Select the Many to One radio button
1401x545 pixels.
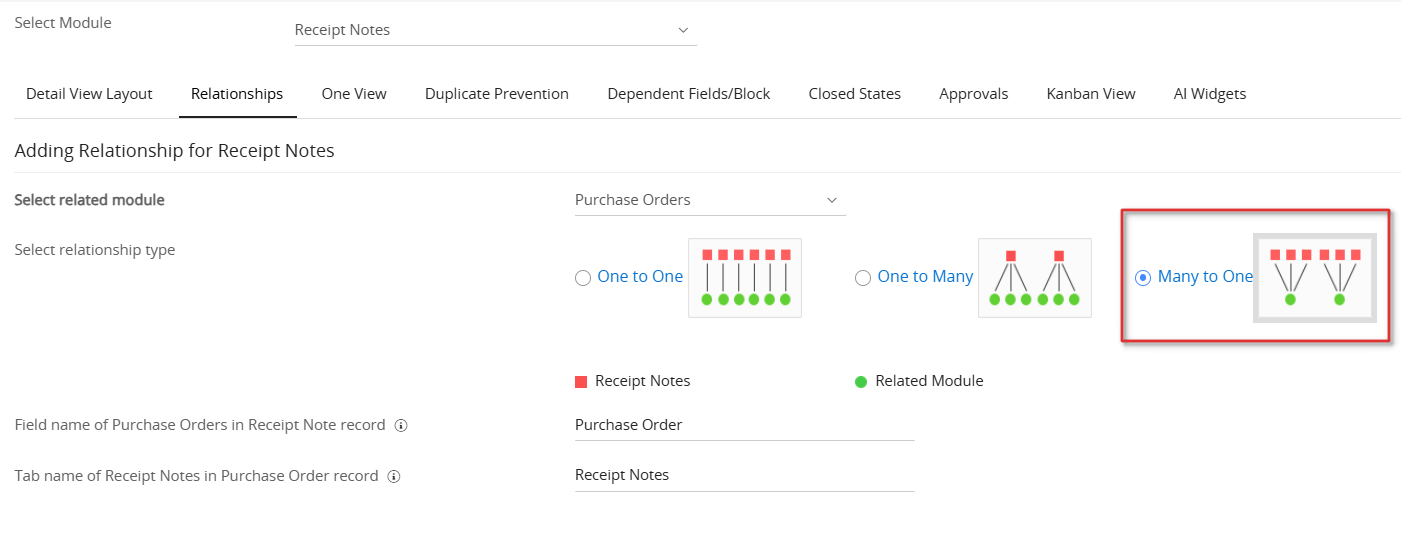tap(1143, 279)
